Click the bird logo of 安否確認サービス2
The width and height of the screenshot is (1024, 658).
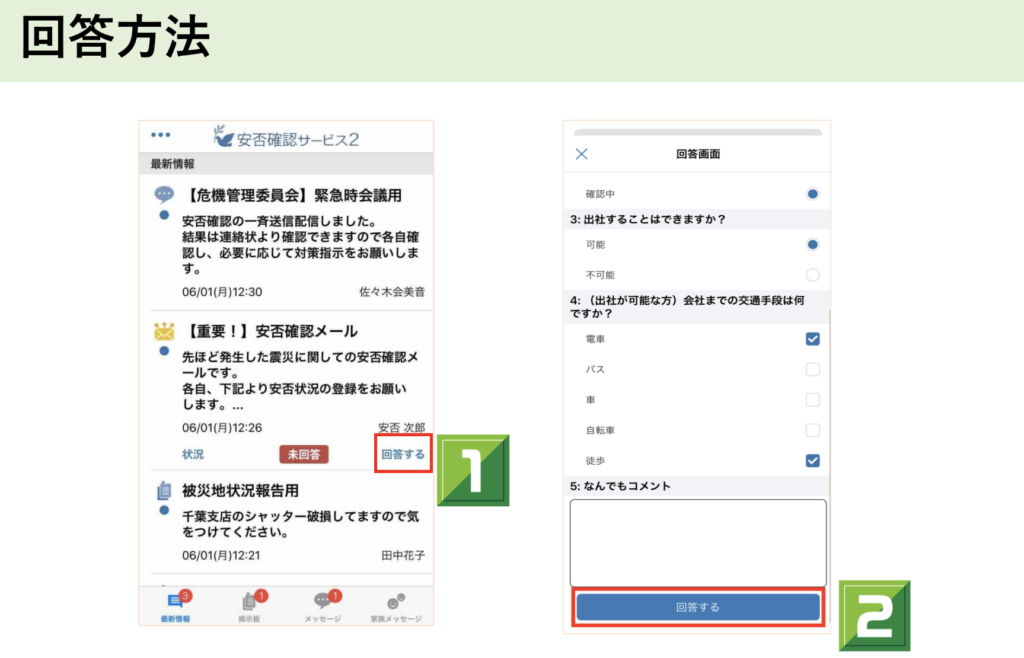click(223, 136)
